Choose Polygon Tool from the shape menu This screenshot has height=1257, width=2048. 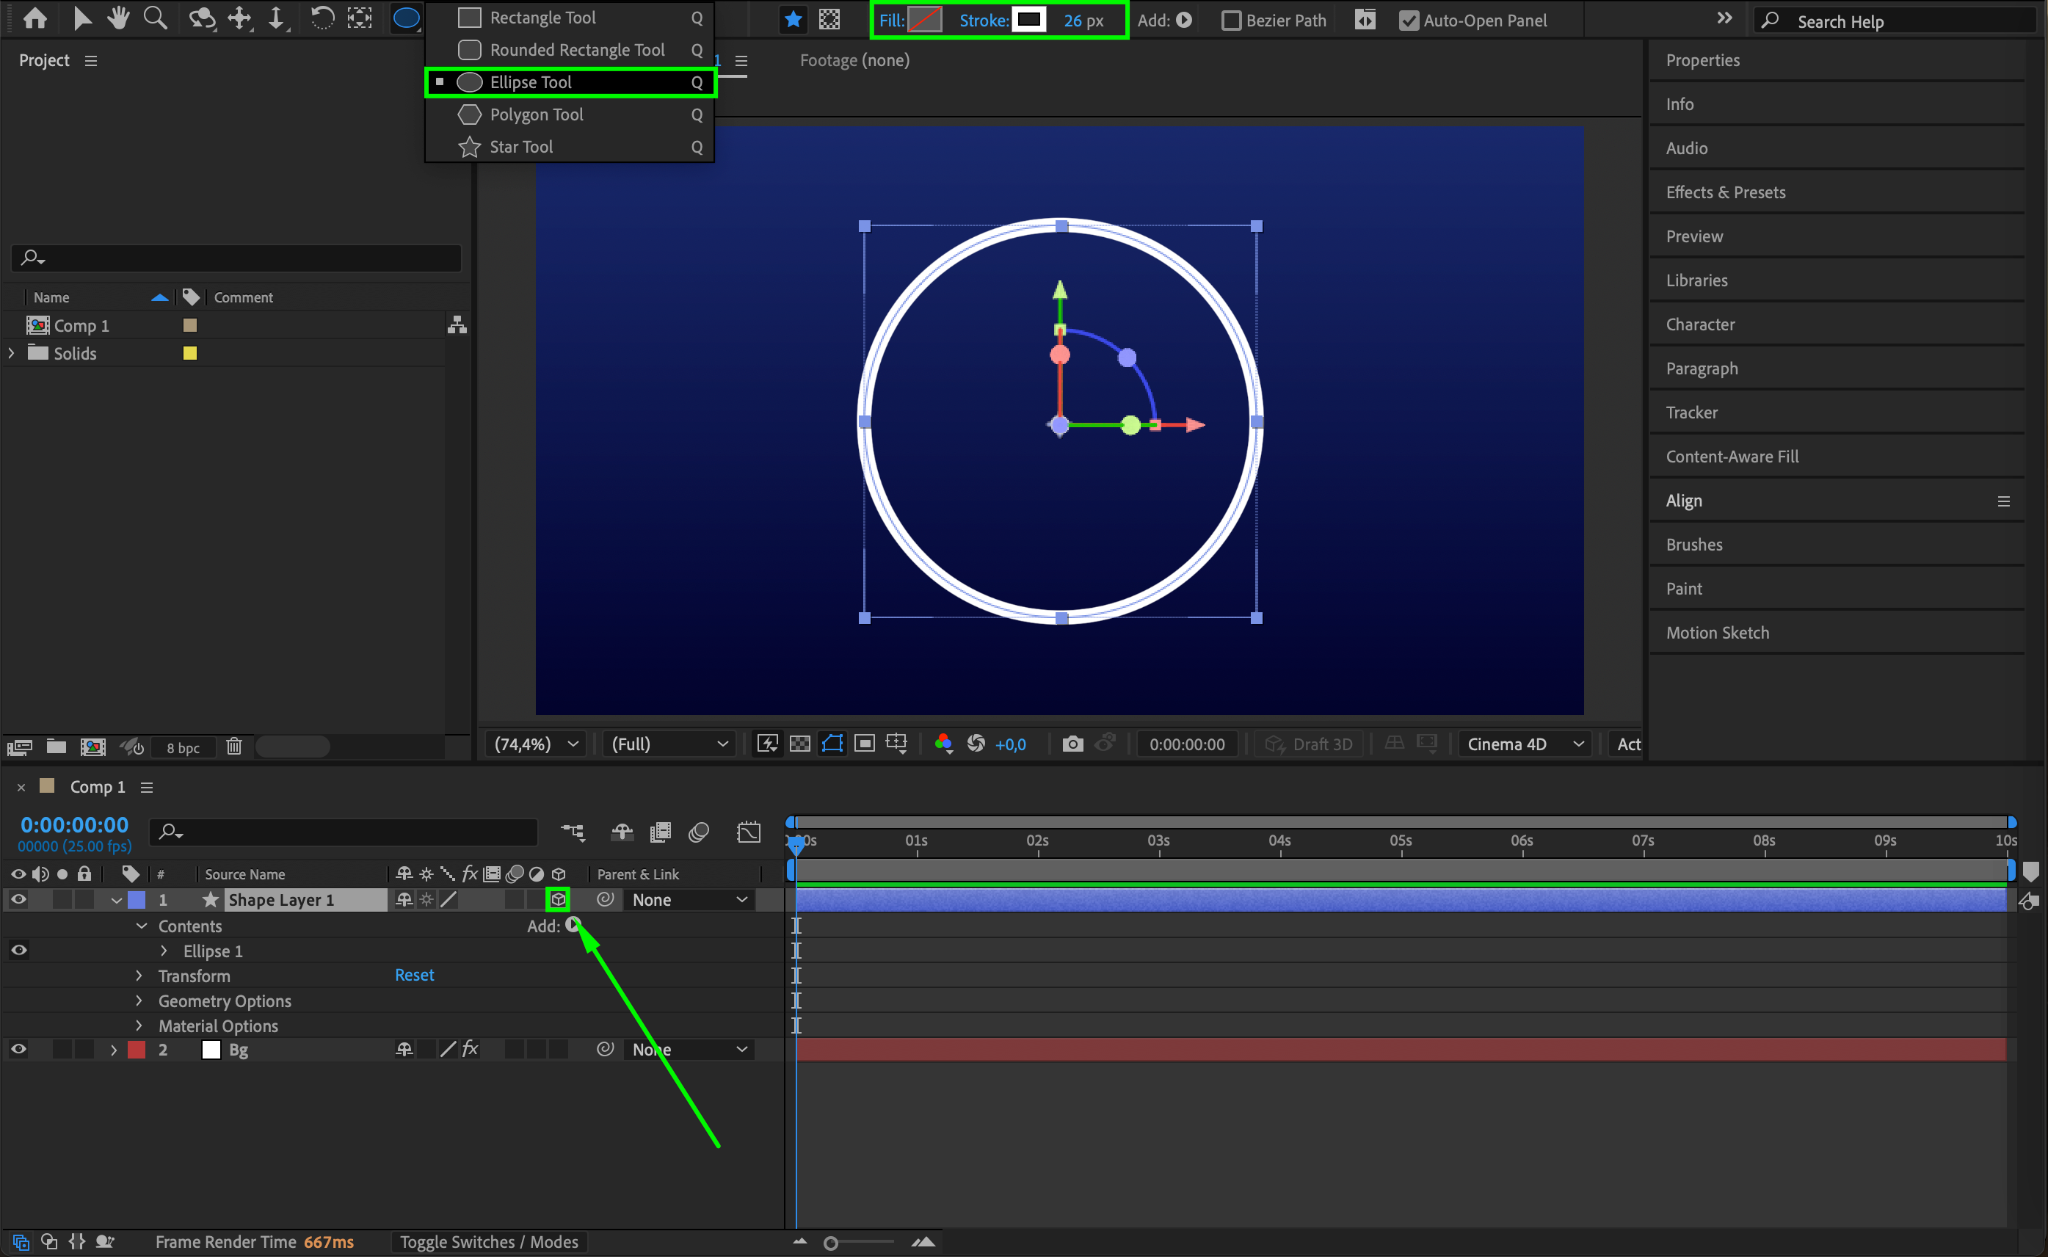[537, 115]
